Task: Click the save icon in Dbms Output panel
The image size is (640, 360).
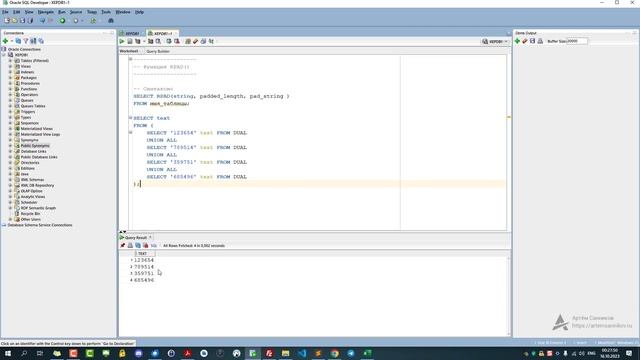Action: (532, 41)
